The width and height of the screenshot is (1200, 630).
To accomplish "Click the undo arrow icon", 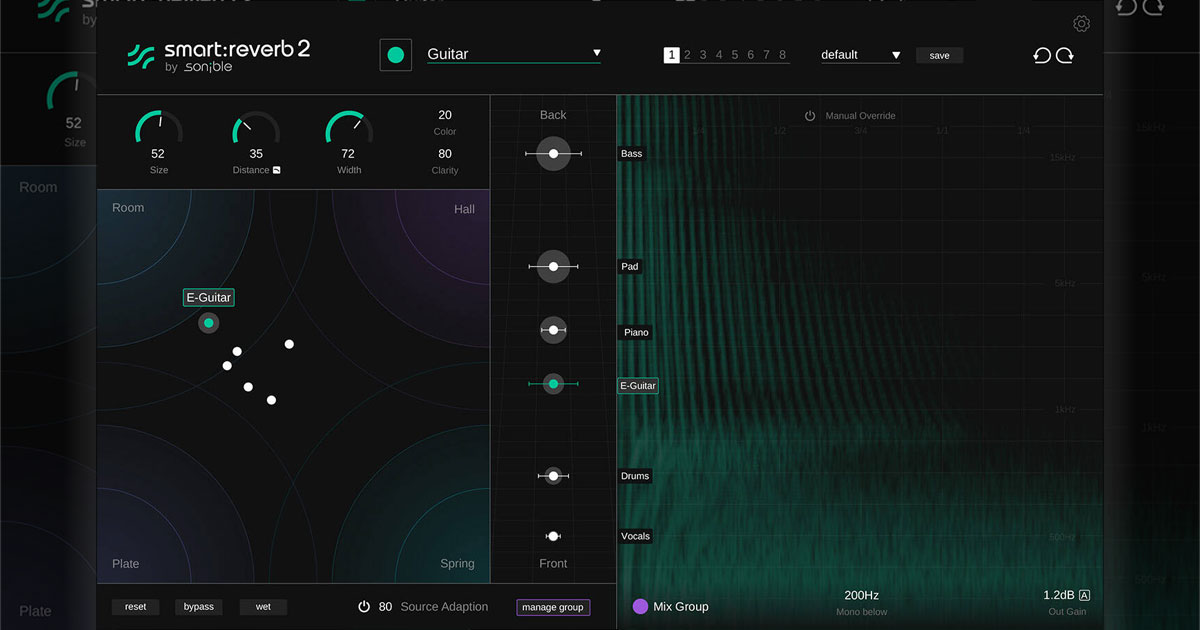I will [x=1041, y=55].
